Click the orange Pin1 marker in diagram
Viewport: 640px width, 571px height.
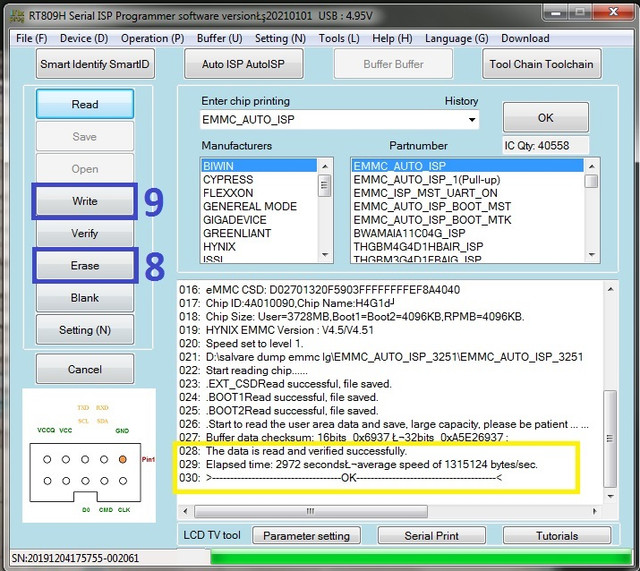click(x=122, y=459)
